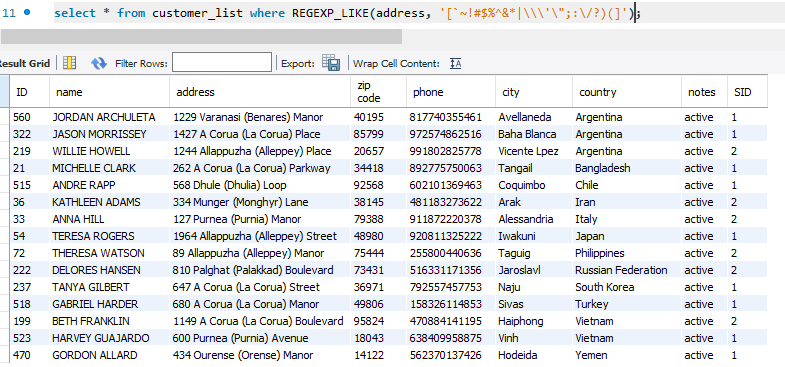Click city cell Coquimbo
Screen dimensions: 785x367
pos(521,185)
